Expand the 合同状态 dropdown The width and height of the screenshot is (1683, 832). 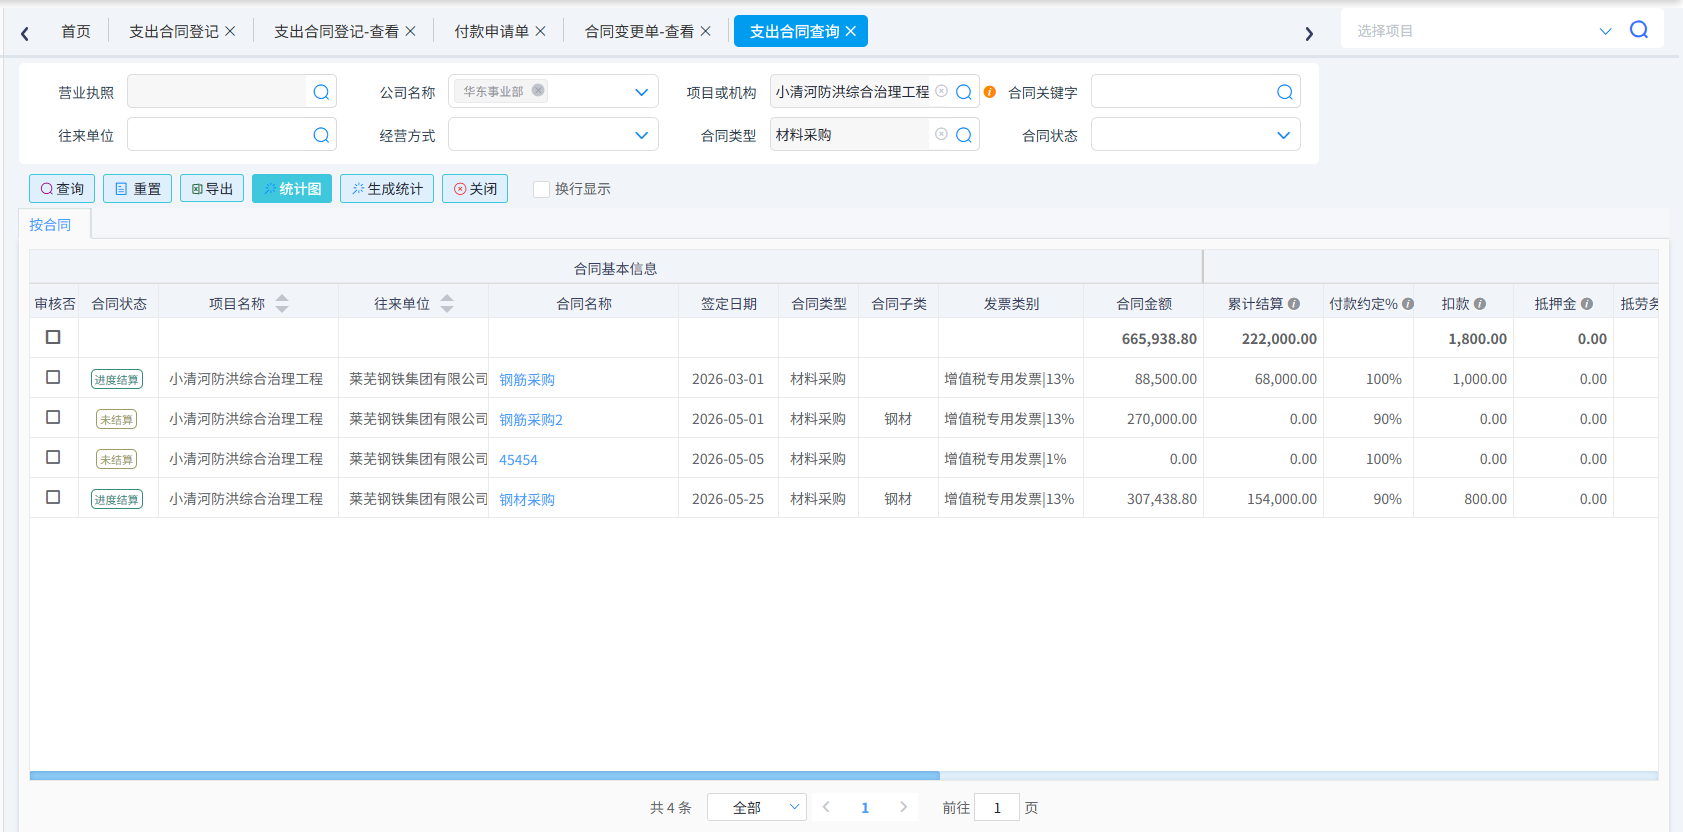[1284, 135]
